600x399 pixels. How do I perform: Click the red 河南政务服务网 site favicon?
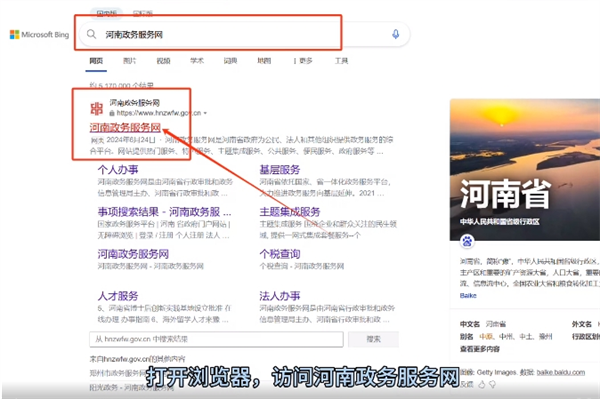click(96, 108)
